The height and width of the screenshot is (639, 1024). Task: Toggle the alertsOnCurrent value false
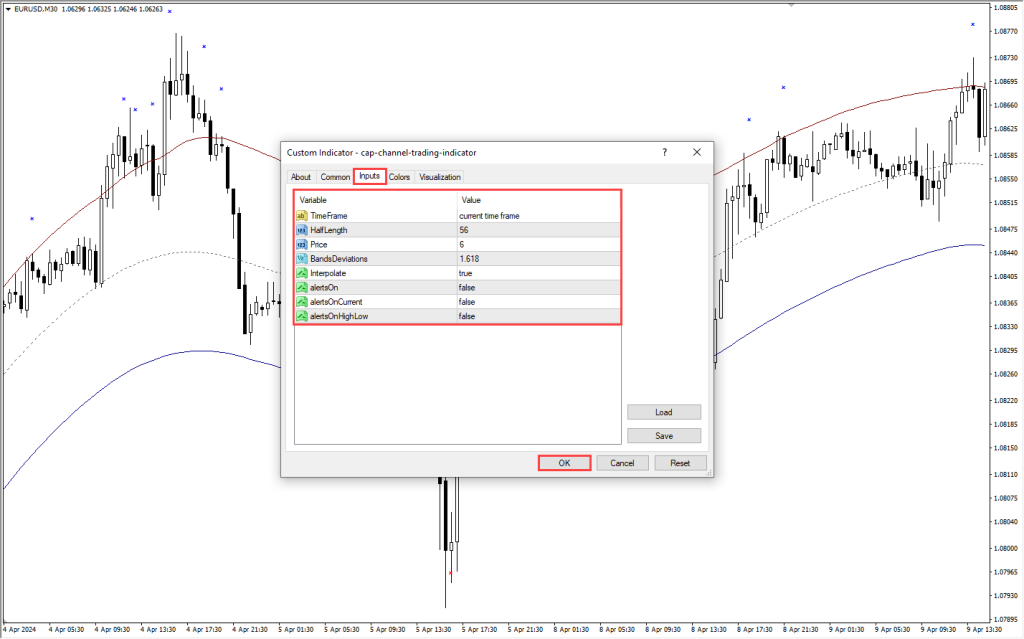click(x=539, y=302)
